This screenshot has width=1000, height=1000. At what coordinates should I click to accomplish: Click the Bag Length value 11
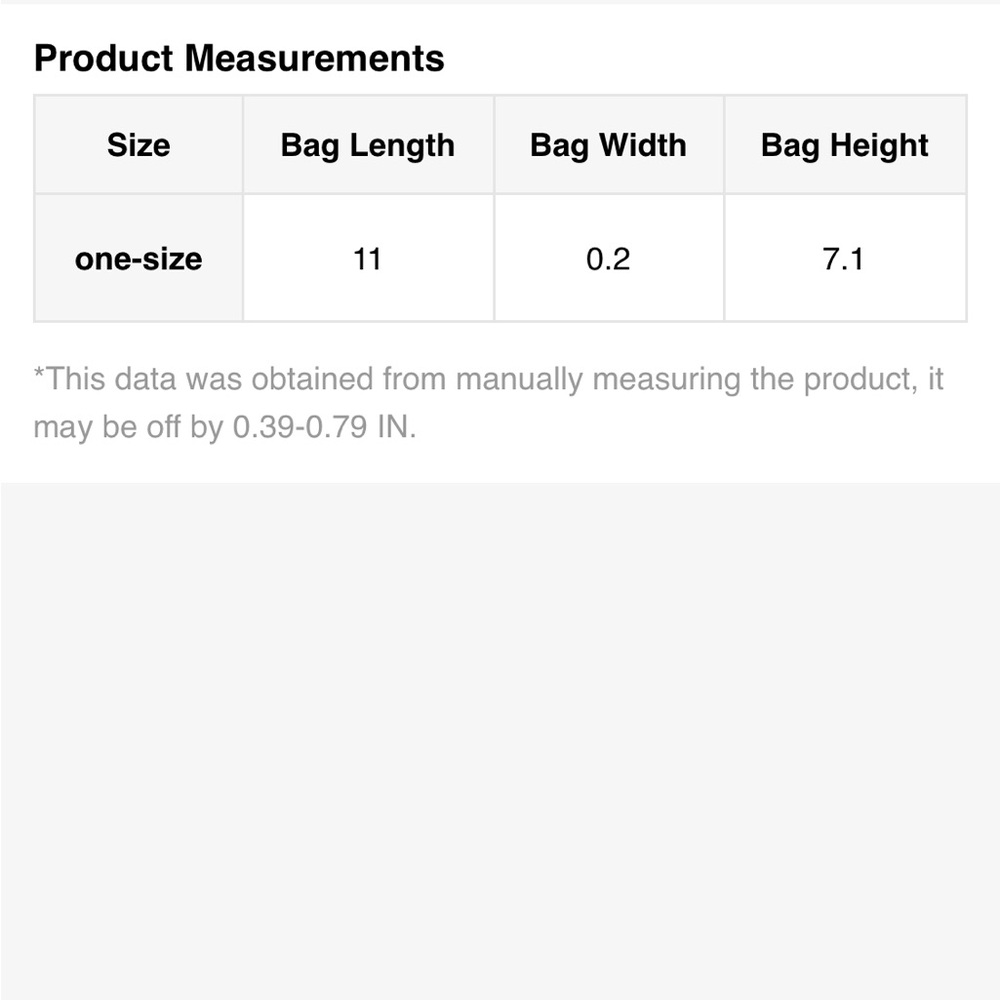click(368, 259)
